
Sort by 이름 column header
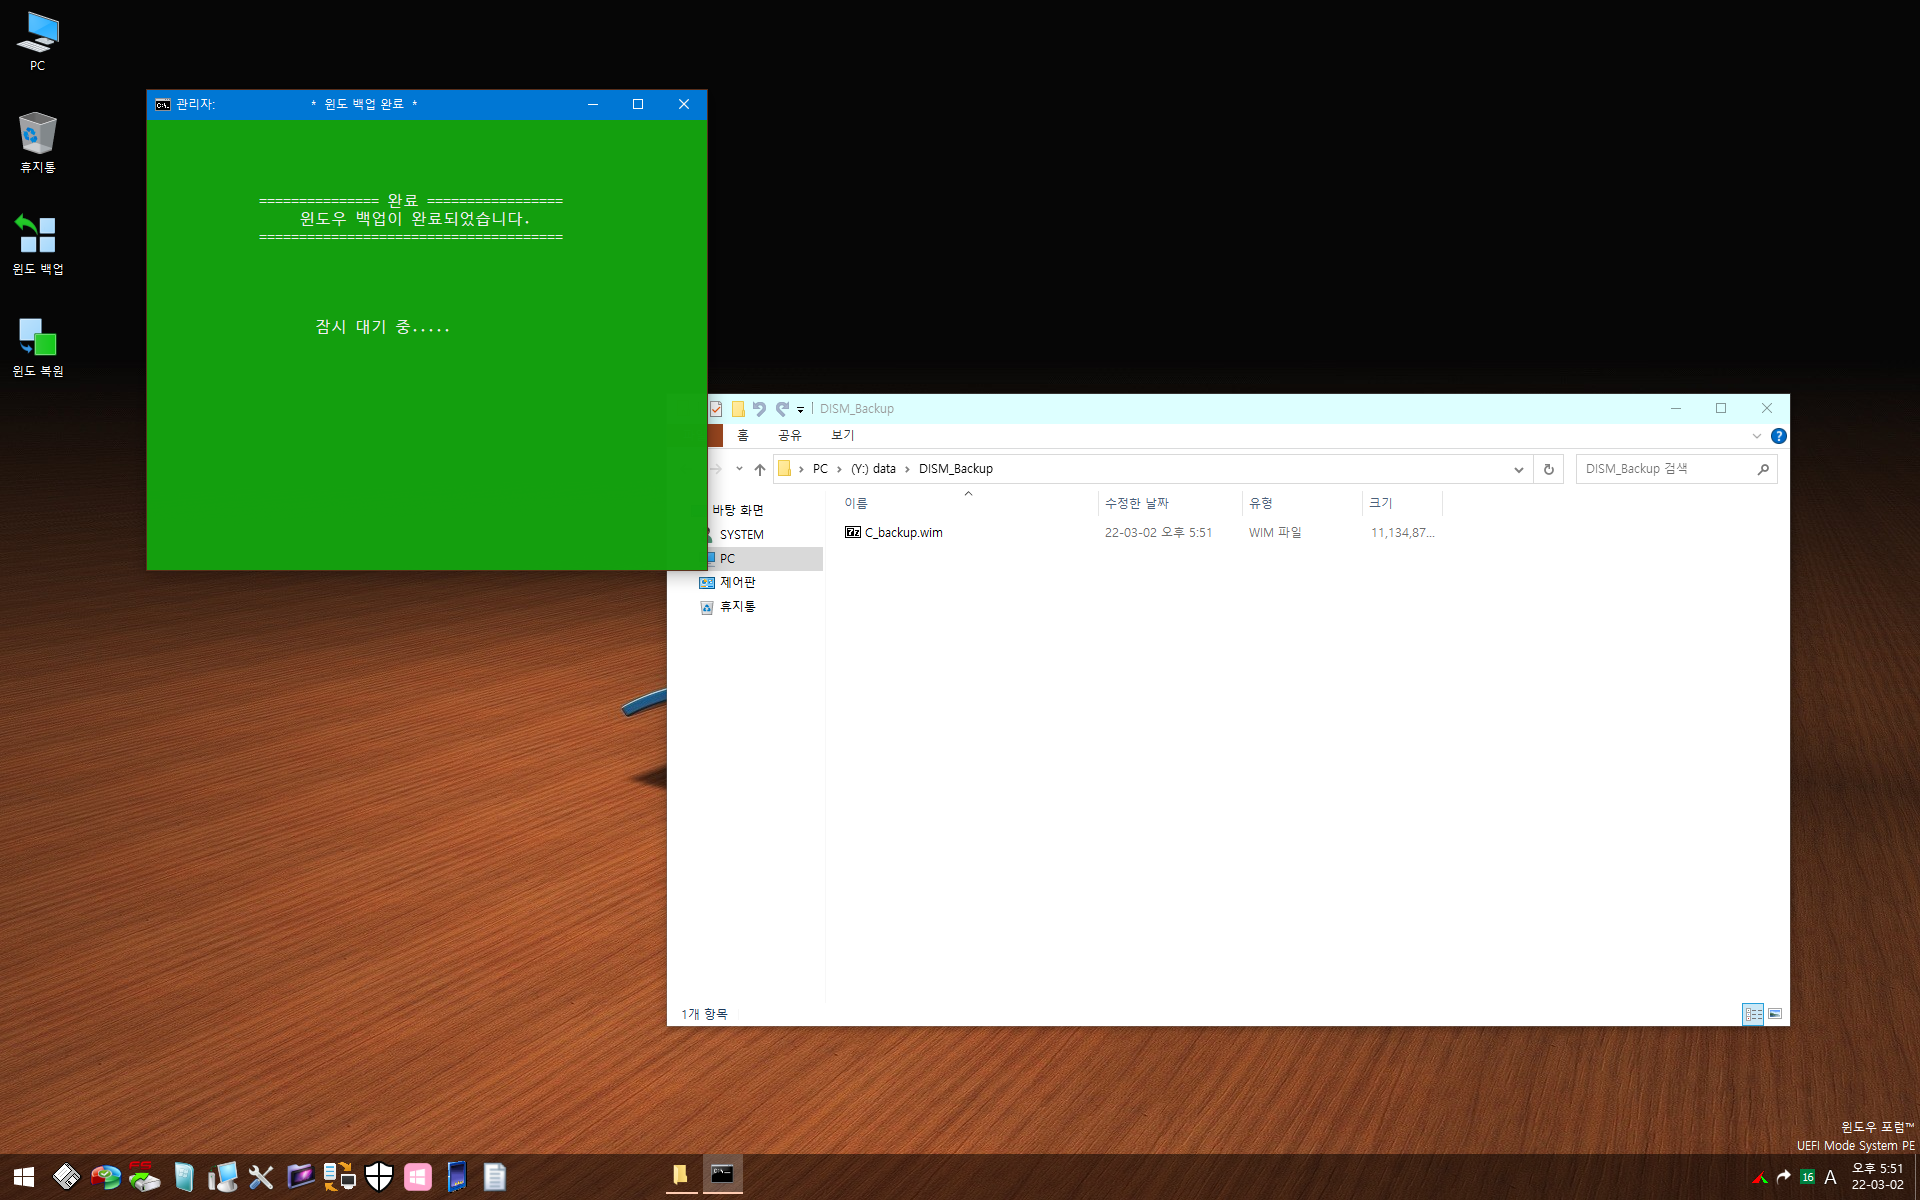[968, 503]
